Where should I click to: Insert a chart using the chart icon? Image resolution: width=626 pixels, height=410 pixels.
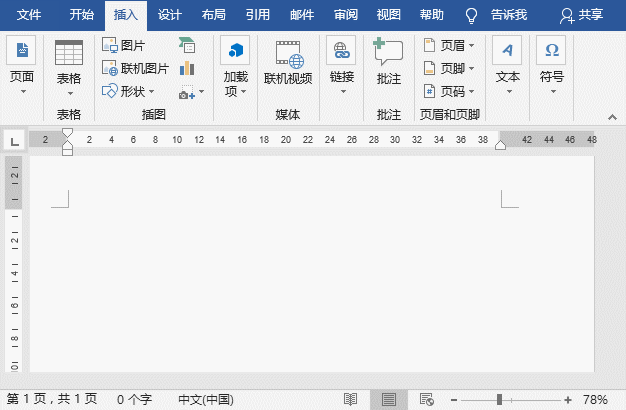coord(187,69)
